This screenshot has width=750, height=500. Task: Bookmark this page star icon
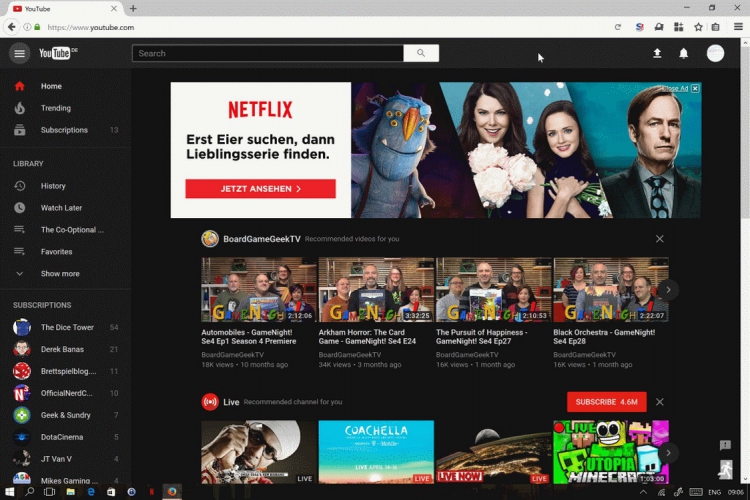(x=698, y=27)
